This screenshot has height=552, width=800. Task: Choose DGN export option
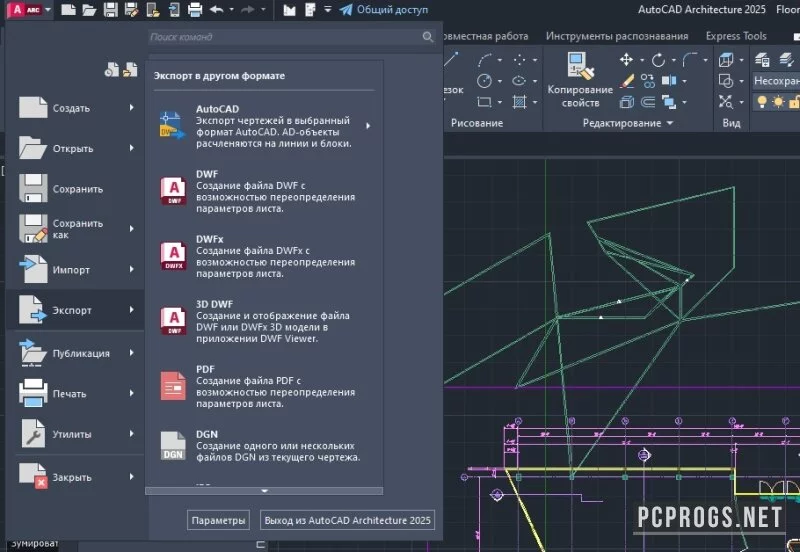tap(264, 445)
